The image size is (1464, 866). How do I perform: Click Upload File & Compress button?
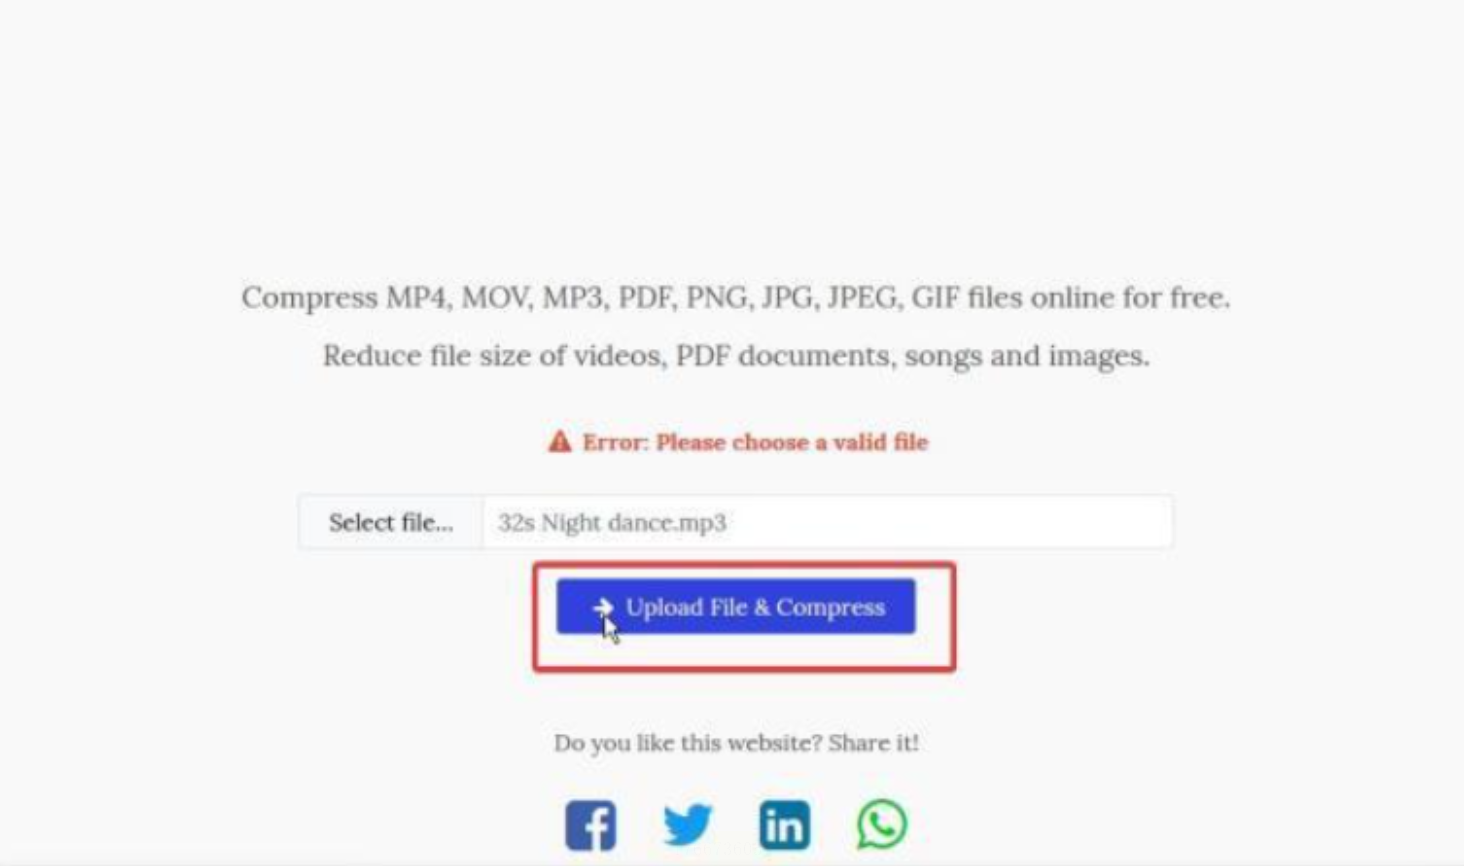tap(736, 607)
